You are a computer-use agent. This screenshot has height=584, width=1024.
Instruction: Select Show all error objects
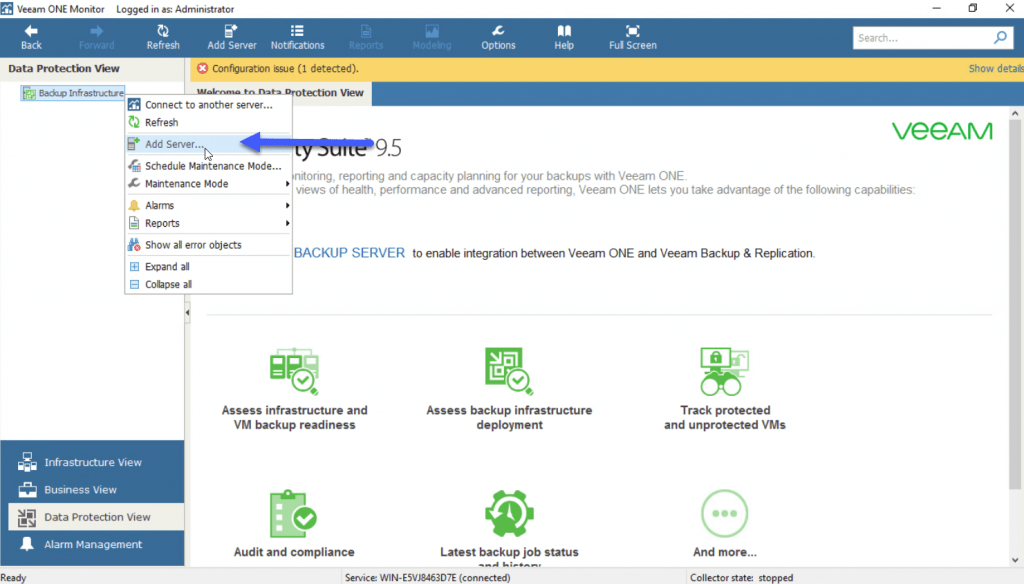click(x=193, y=245)
